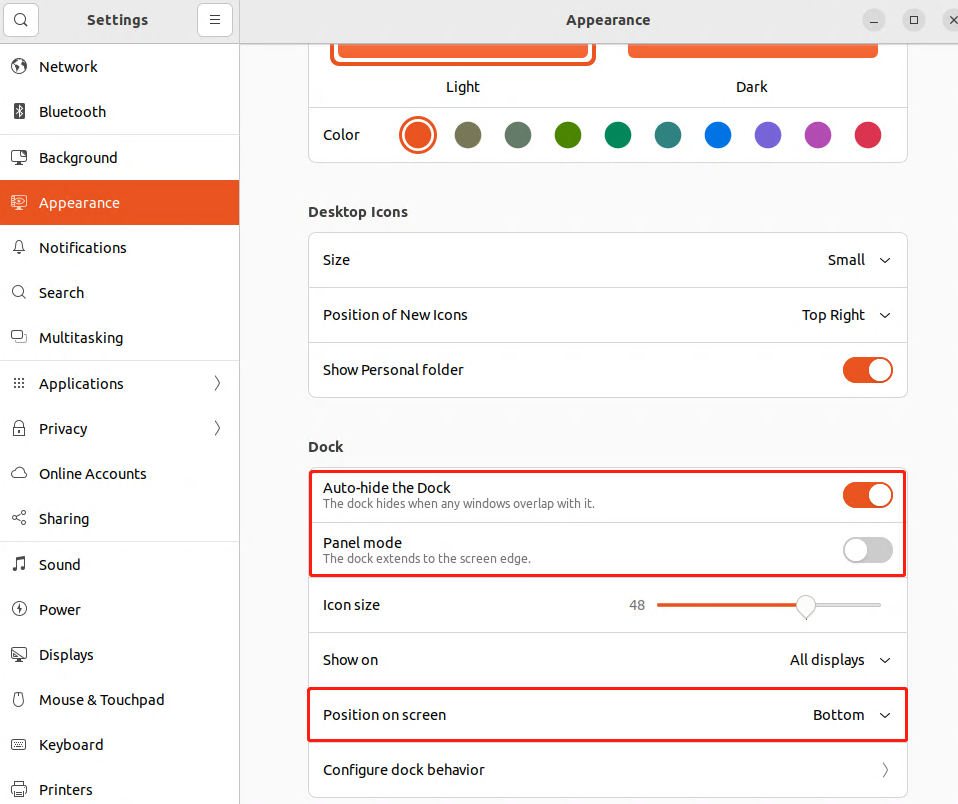Click the Icon size value 48
958x804 pixels.
point(637,605)
